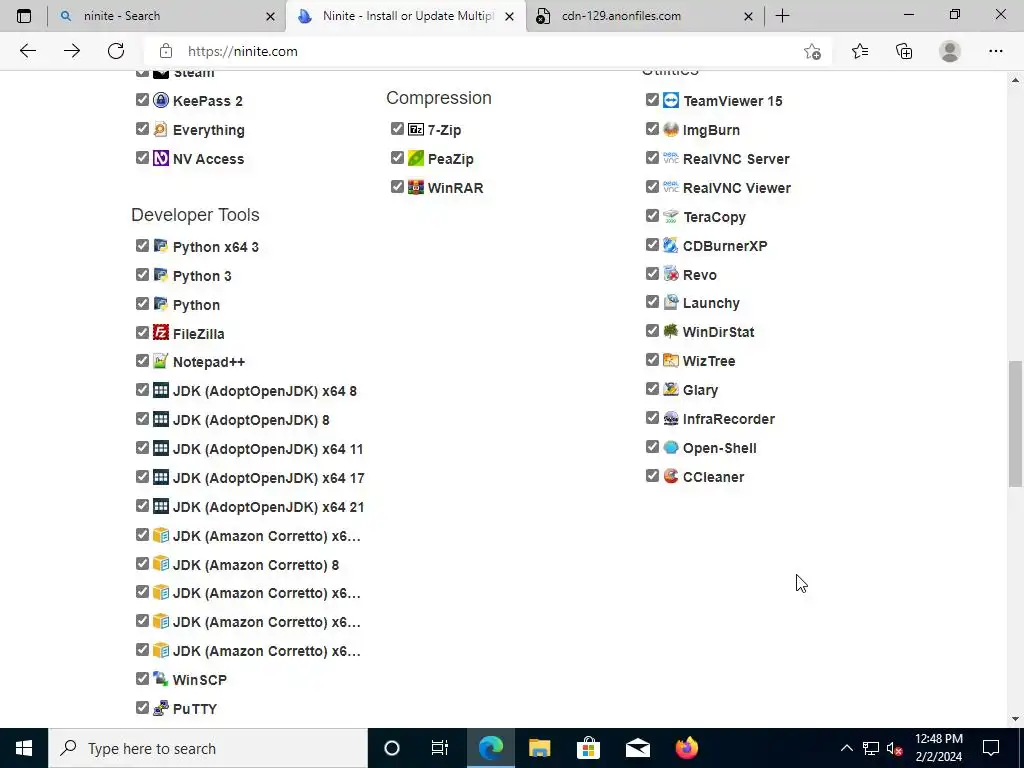The height and width of the screenshot is (768, 1024).
Task: Uncheck the FileZilla checkbox
Action: 142,332
